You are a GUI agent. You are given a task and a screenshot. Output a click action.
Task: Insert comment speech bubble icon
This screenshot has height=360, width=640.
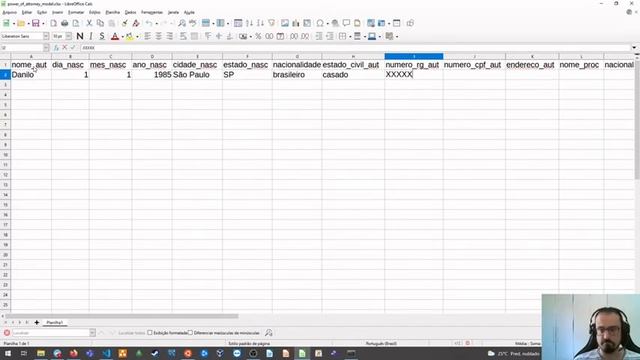(346, 23)
